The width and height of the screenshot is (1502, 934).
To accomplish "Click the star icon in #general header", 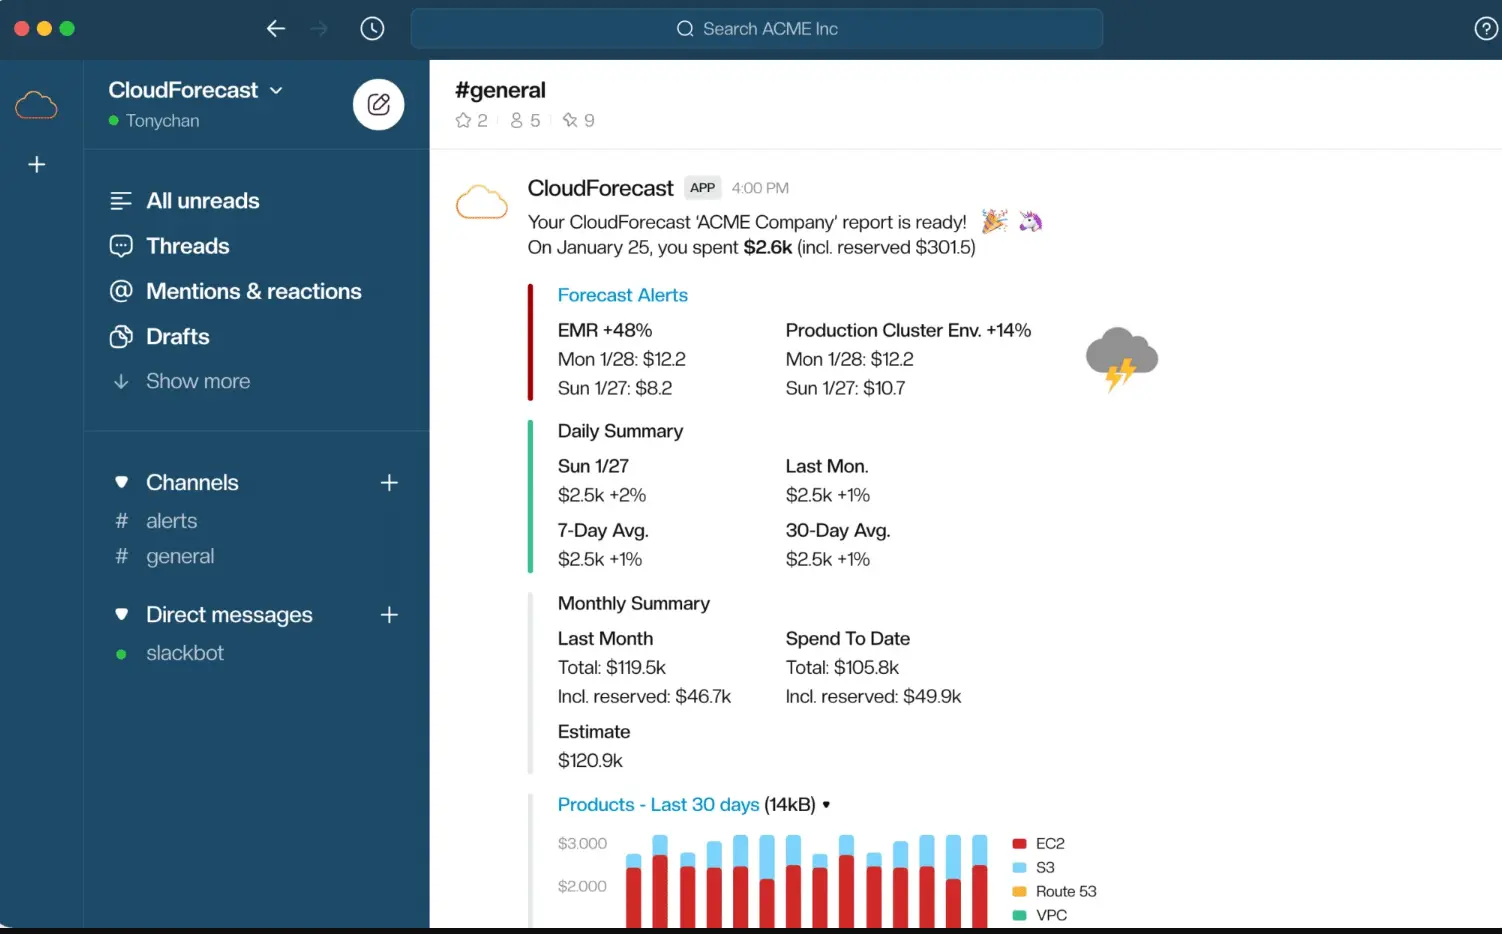I will [x=463, y=120].
